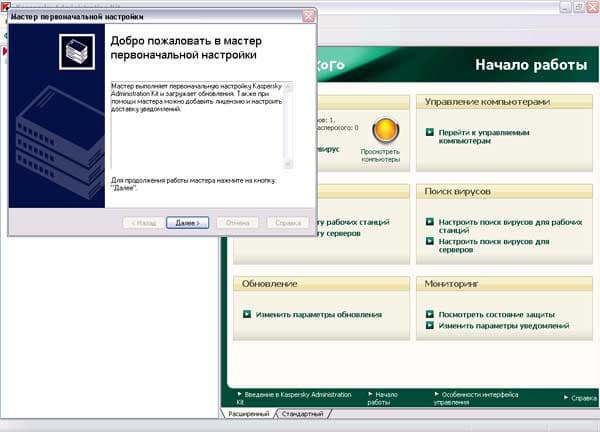Click the server stack icon in the wizard header
This screenshot has height=432, width=600.
point(77,52)
